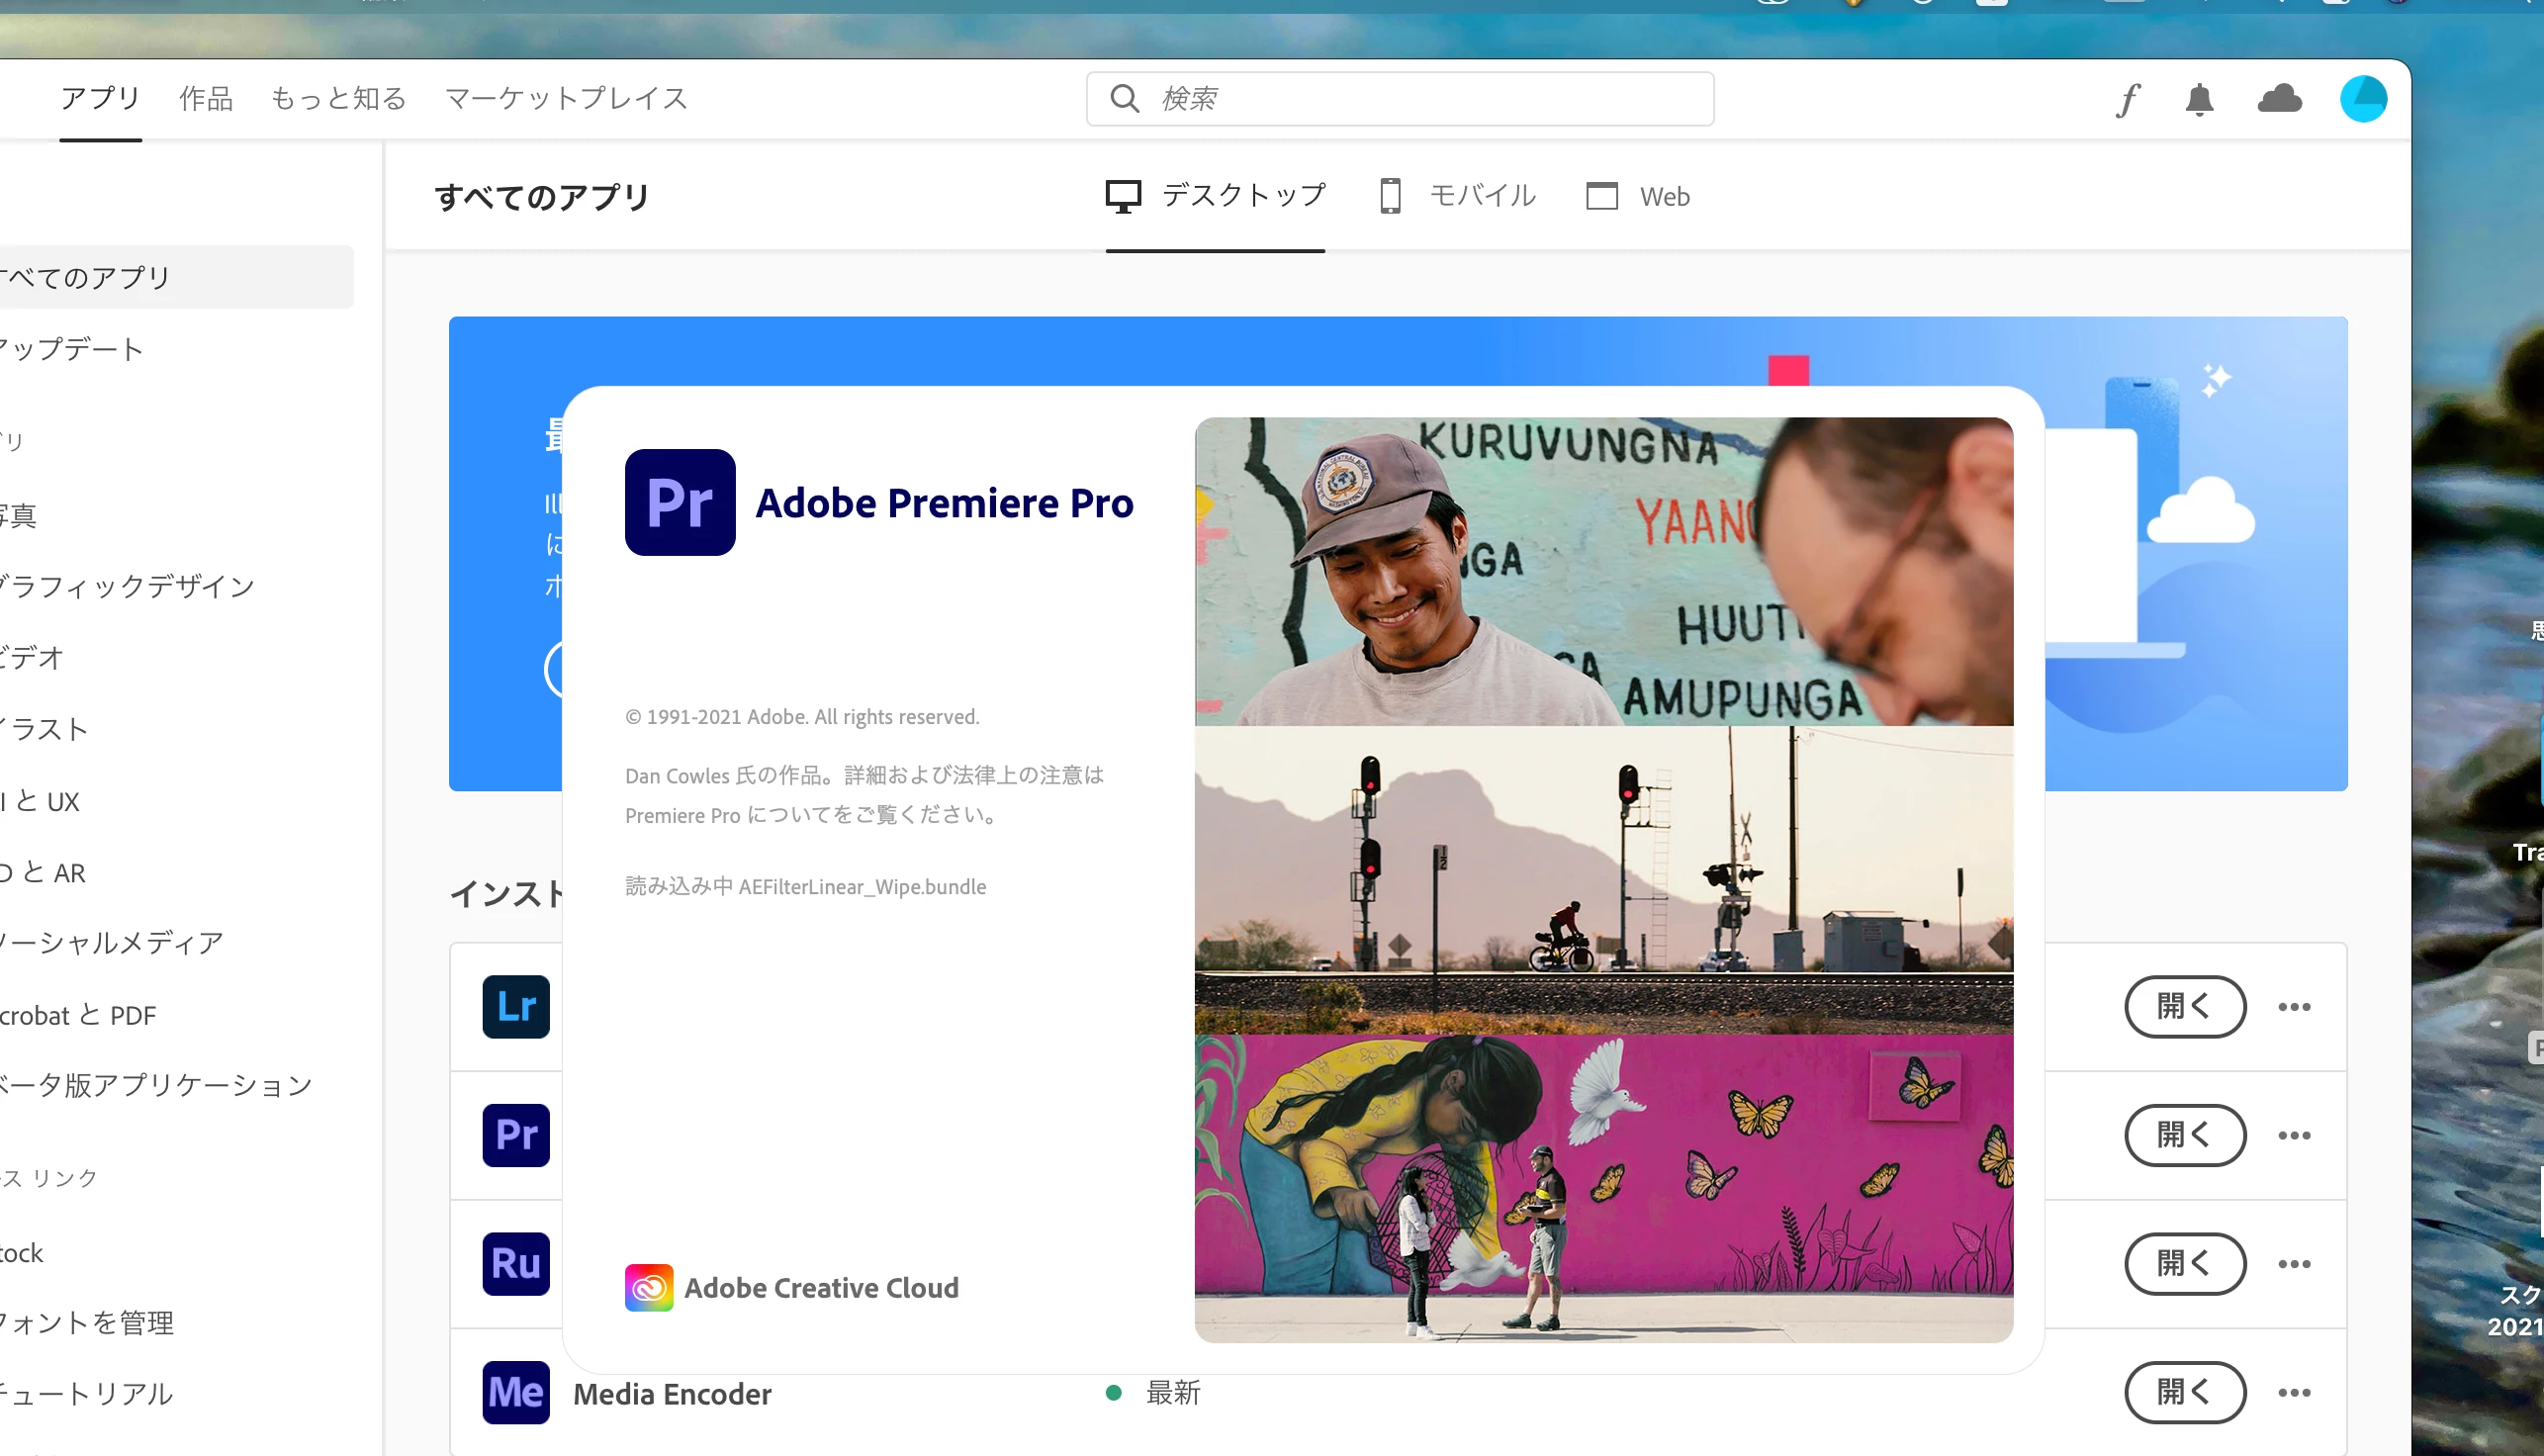
Task: Click the Premiere Rush Ru icon
Action: pos(516,1263)
